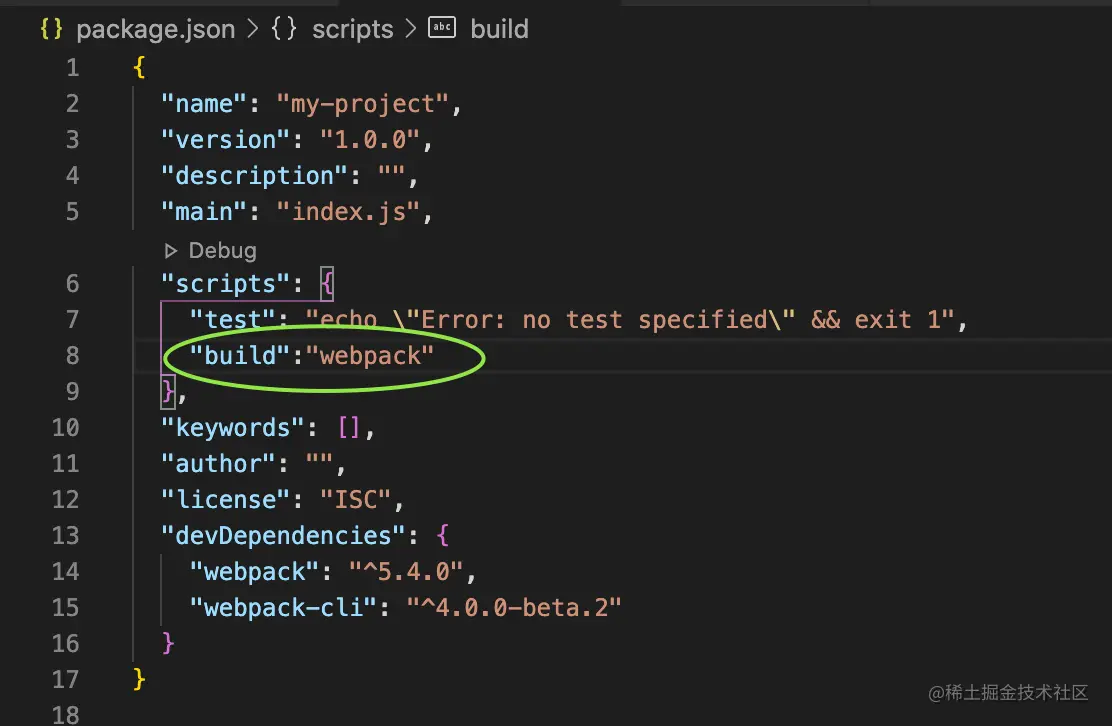Click line number 6 in the gutter
This screenshot has height=726, width=1112.
point(71,284)
